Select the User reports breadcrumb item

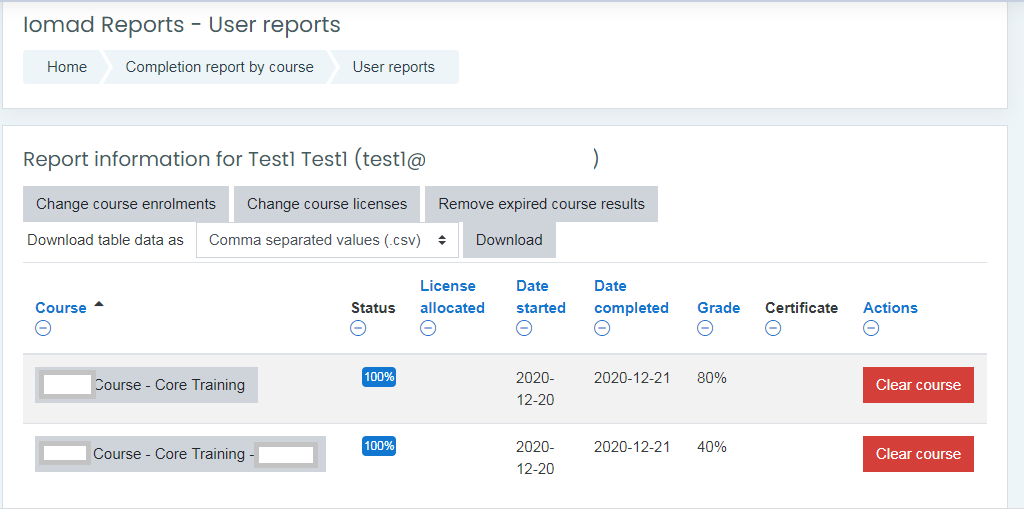(x=394, y=67)
